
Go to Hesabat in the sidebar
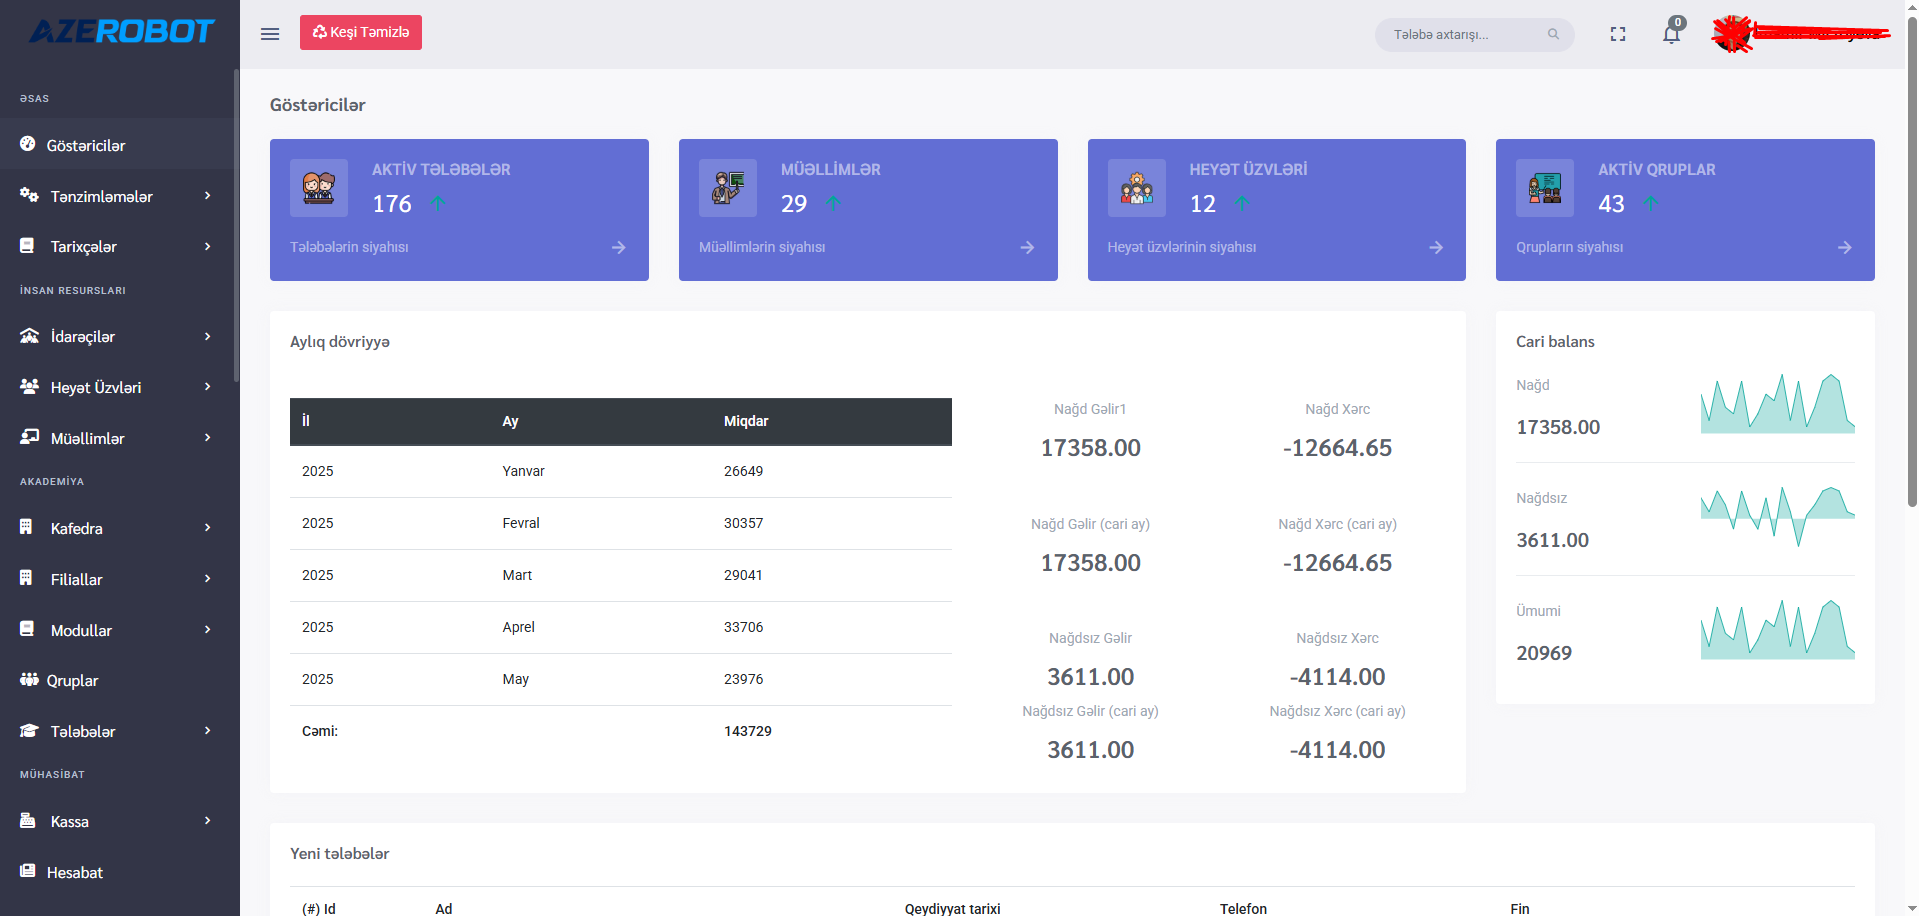(74, 873)
